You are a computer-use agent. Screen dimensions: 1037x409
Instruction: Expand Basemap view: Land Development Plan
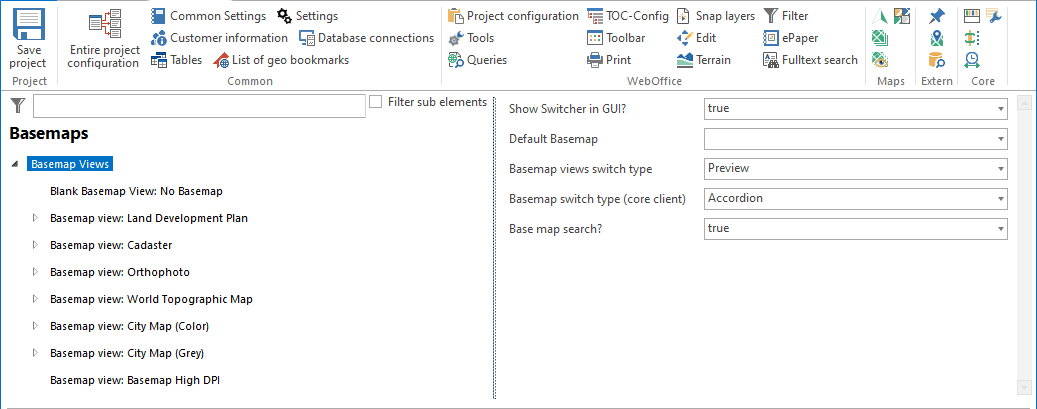pyautogui.click(x=36, y=218)
